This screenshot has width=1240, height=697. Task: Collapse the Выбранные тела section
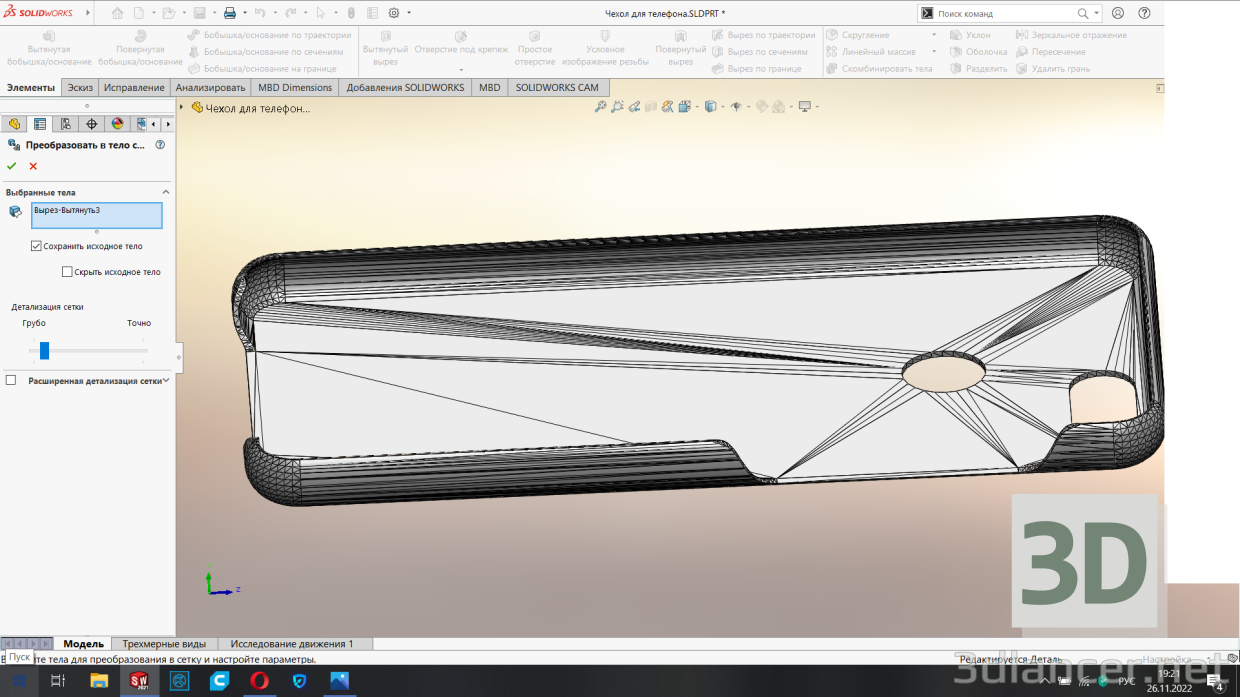164,191
